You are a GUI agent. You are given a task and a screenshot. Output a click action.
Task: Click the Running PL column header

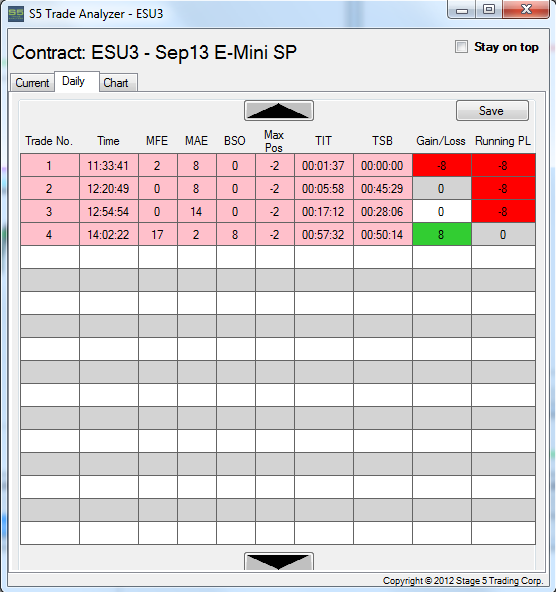click(503, 141)
